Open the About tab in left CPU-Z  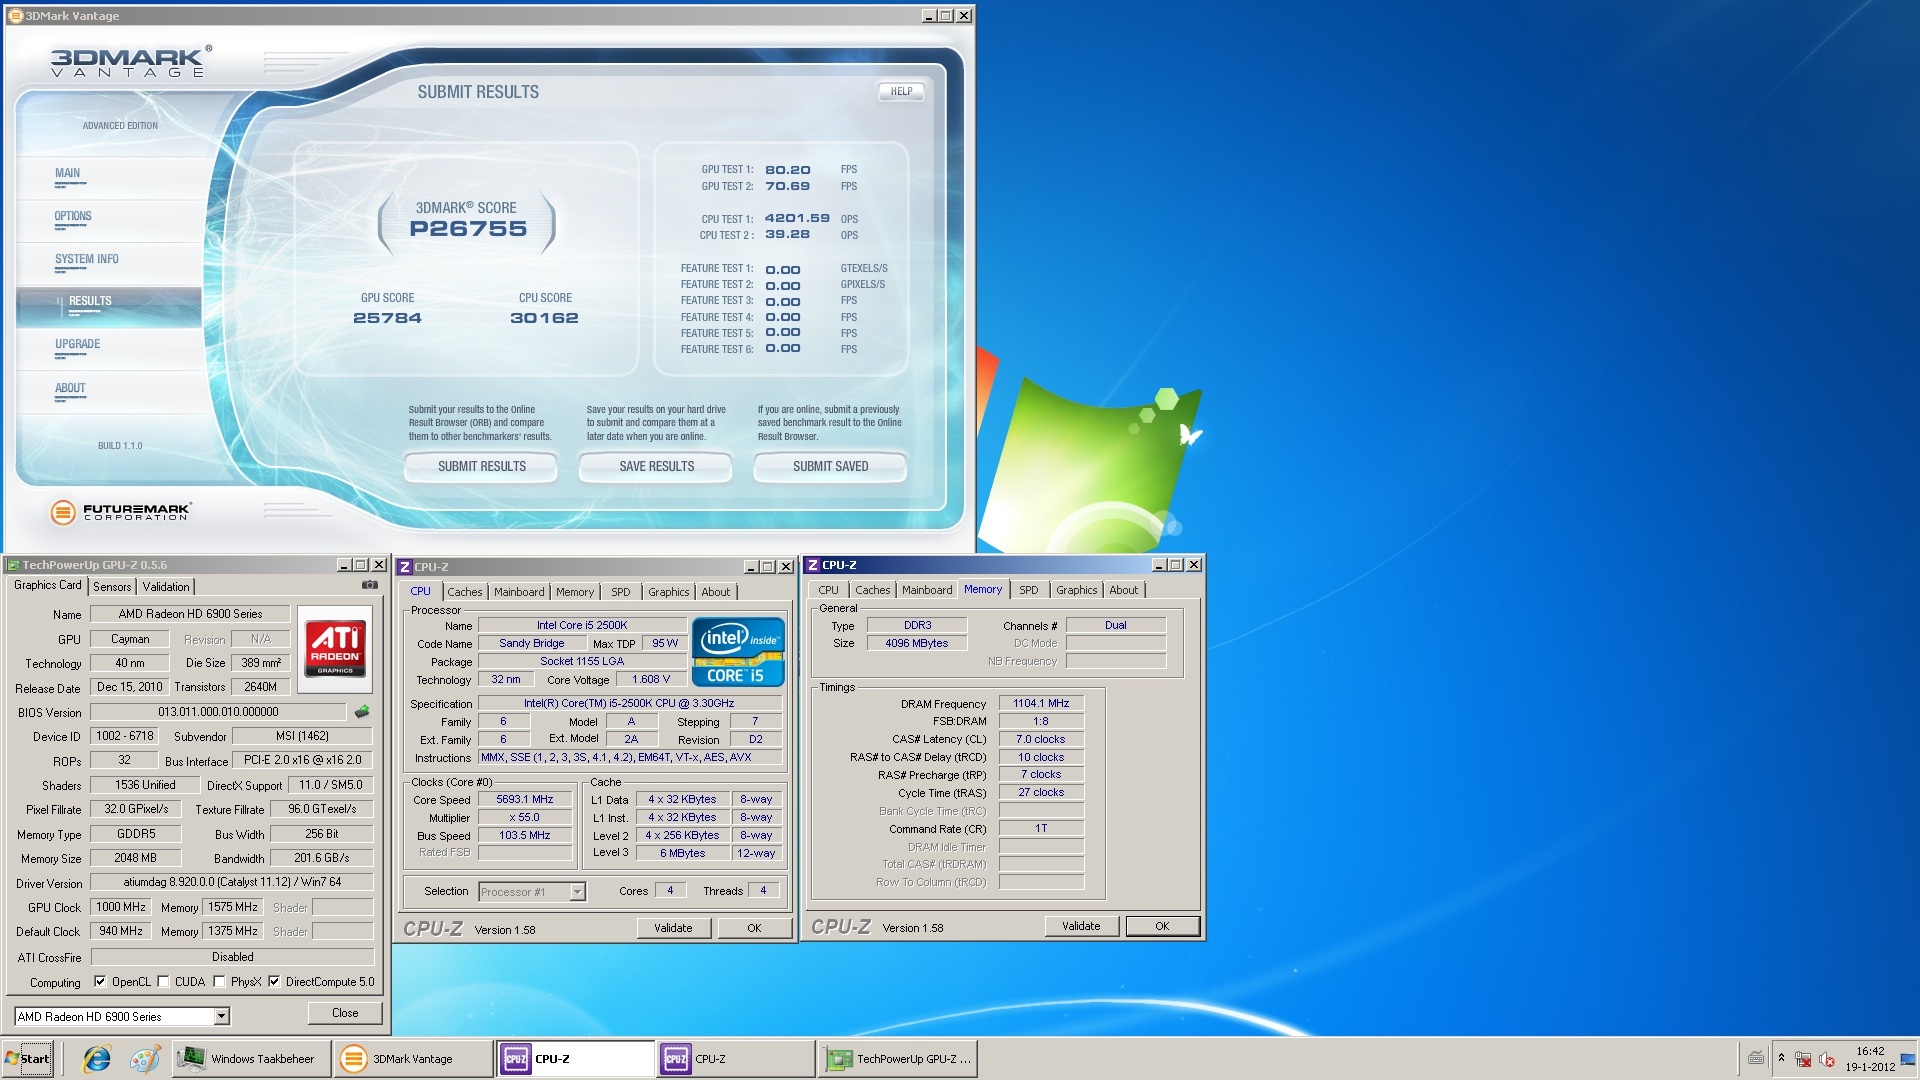(x=716, y=592)
